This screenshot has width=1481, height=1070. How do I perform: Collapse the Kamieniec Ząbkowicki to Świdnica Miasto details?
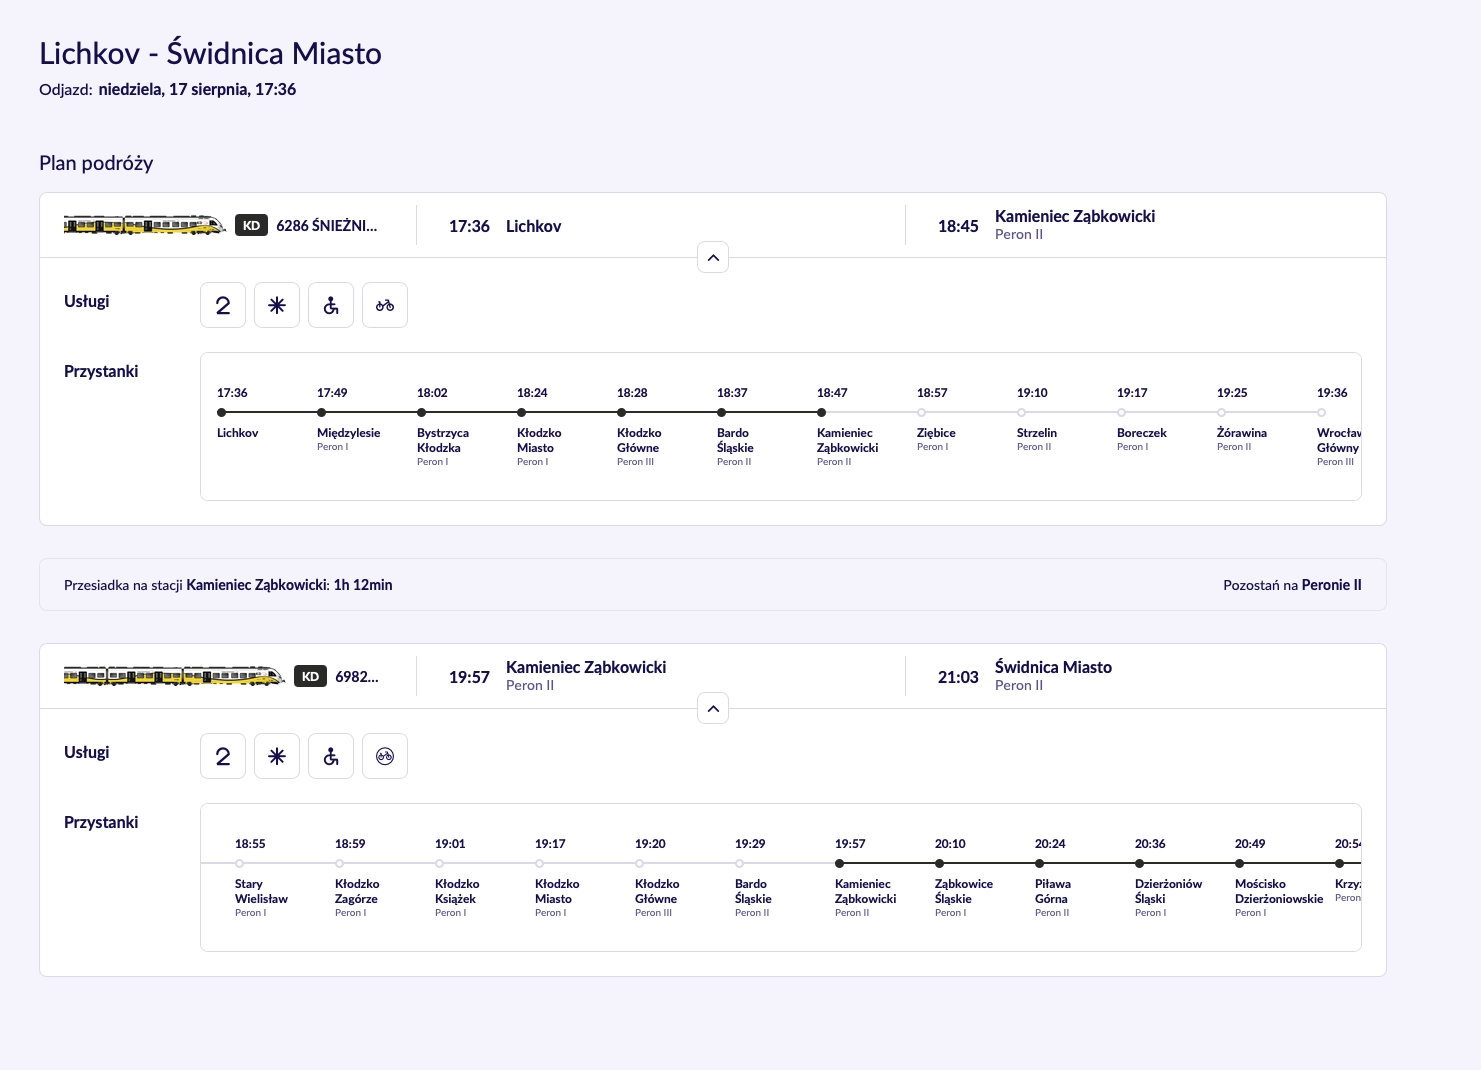[713, 709]
